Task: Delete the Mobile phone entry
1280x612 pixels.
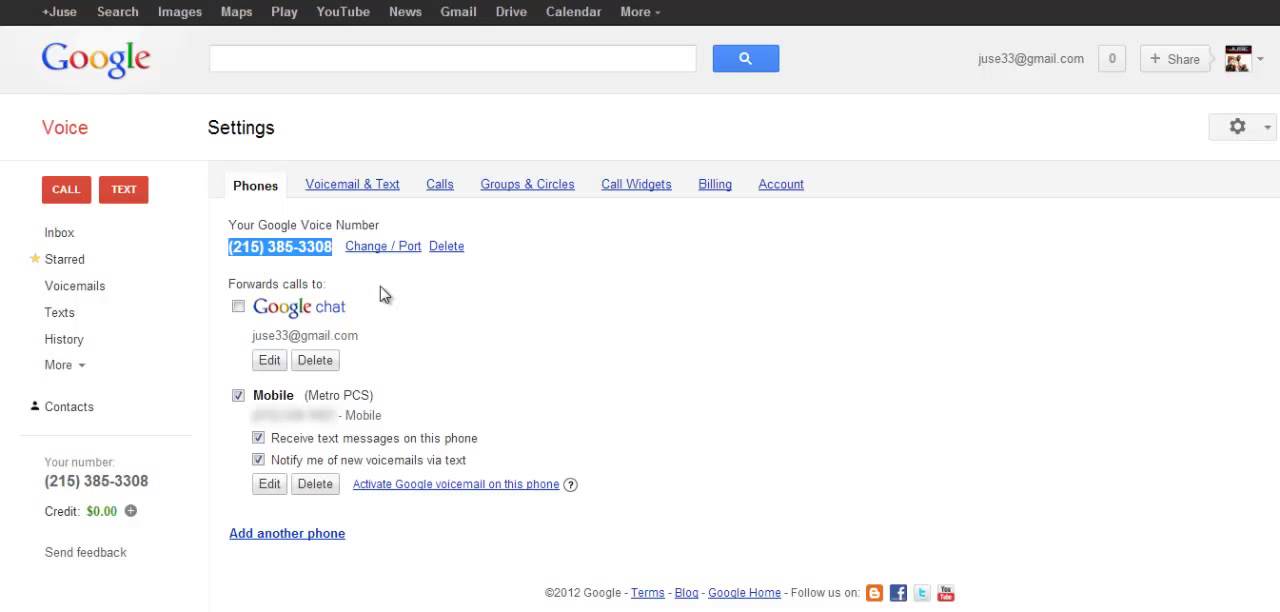Action: pos(315,484)
